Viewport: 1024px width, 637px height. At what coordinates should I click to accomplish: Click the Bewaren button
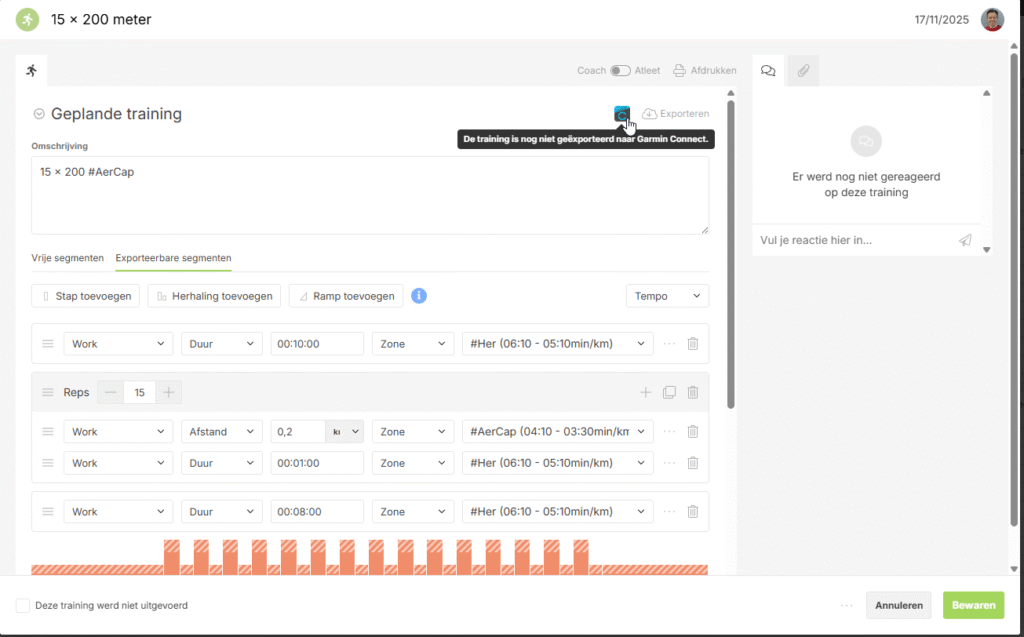point(973,605)
